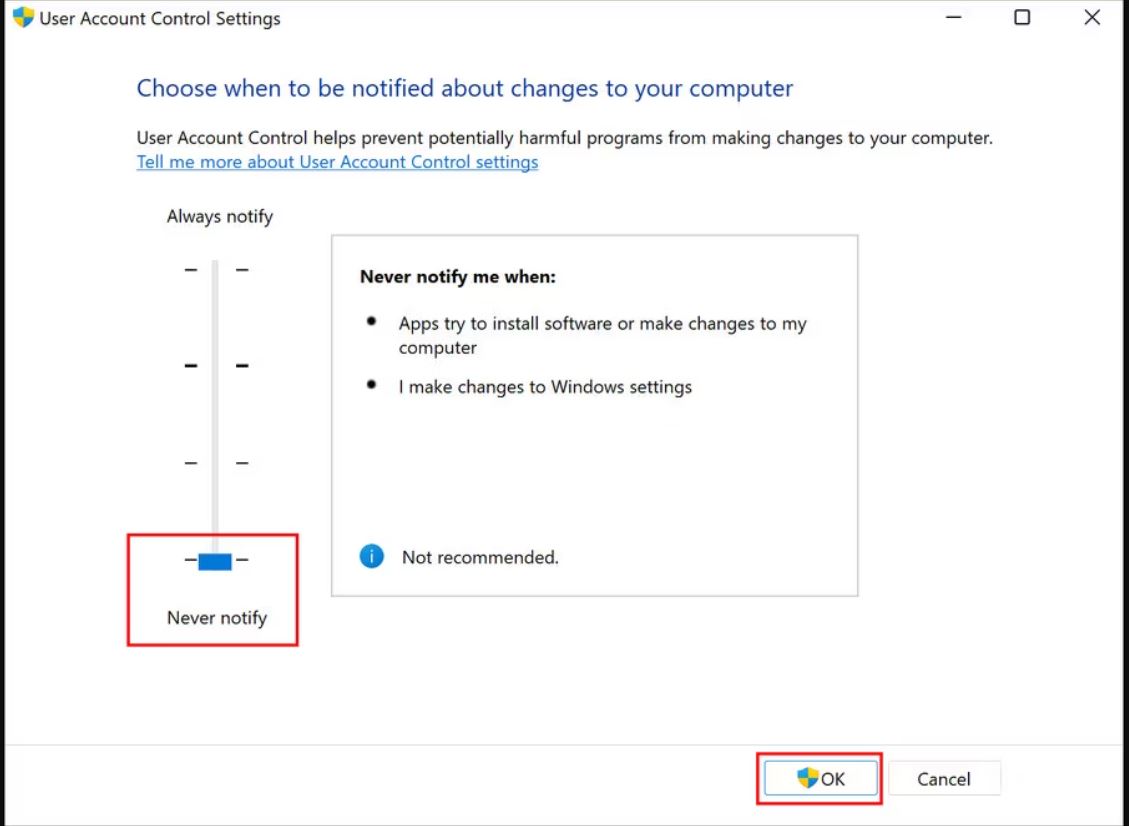Click the I make changes to Windows settings bullet

coord(545,387)
